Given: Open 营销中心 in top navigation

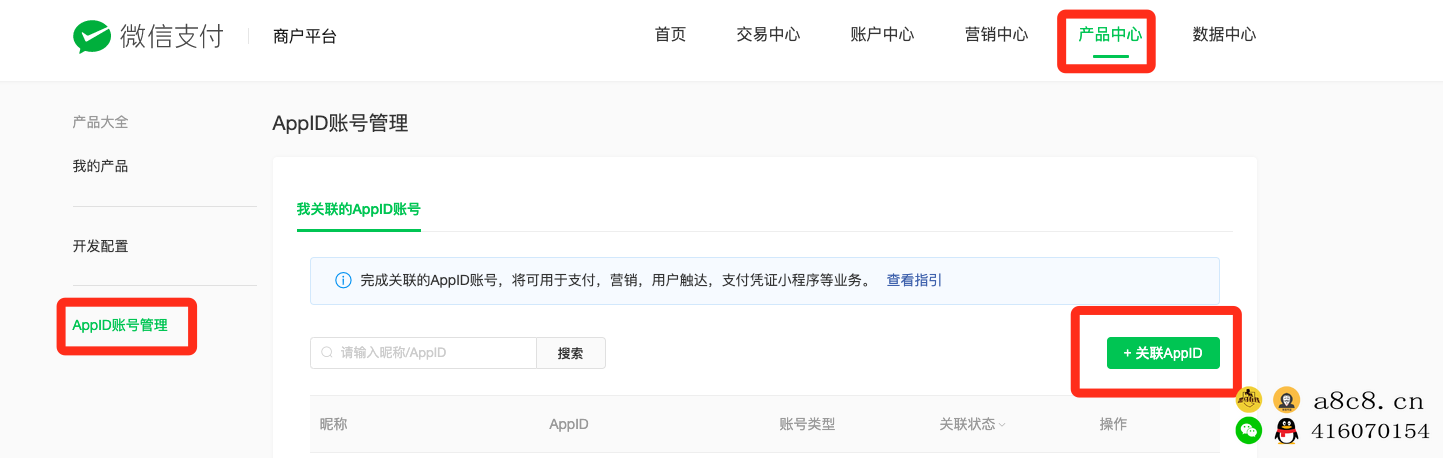Looking at the screenshot, I should pyautogui.click(x=996, y=35).
